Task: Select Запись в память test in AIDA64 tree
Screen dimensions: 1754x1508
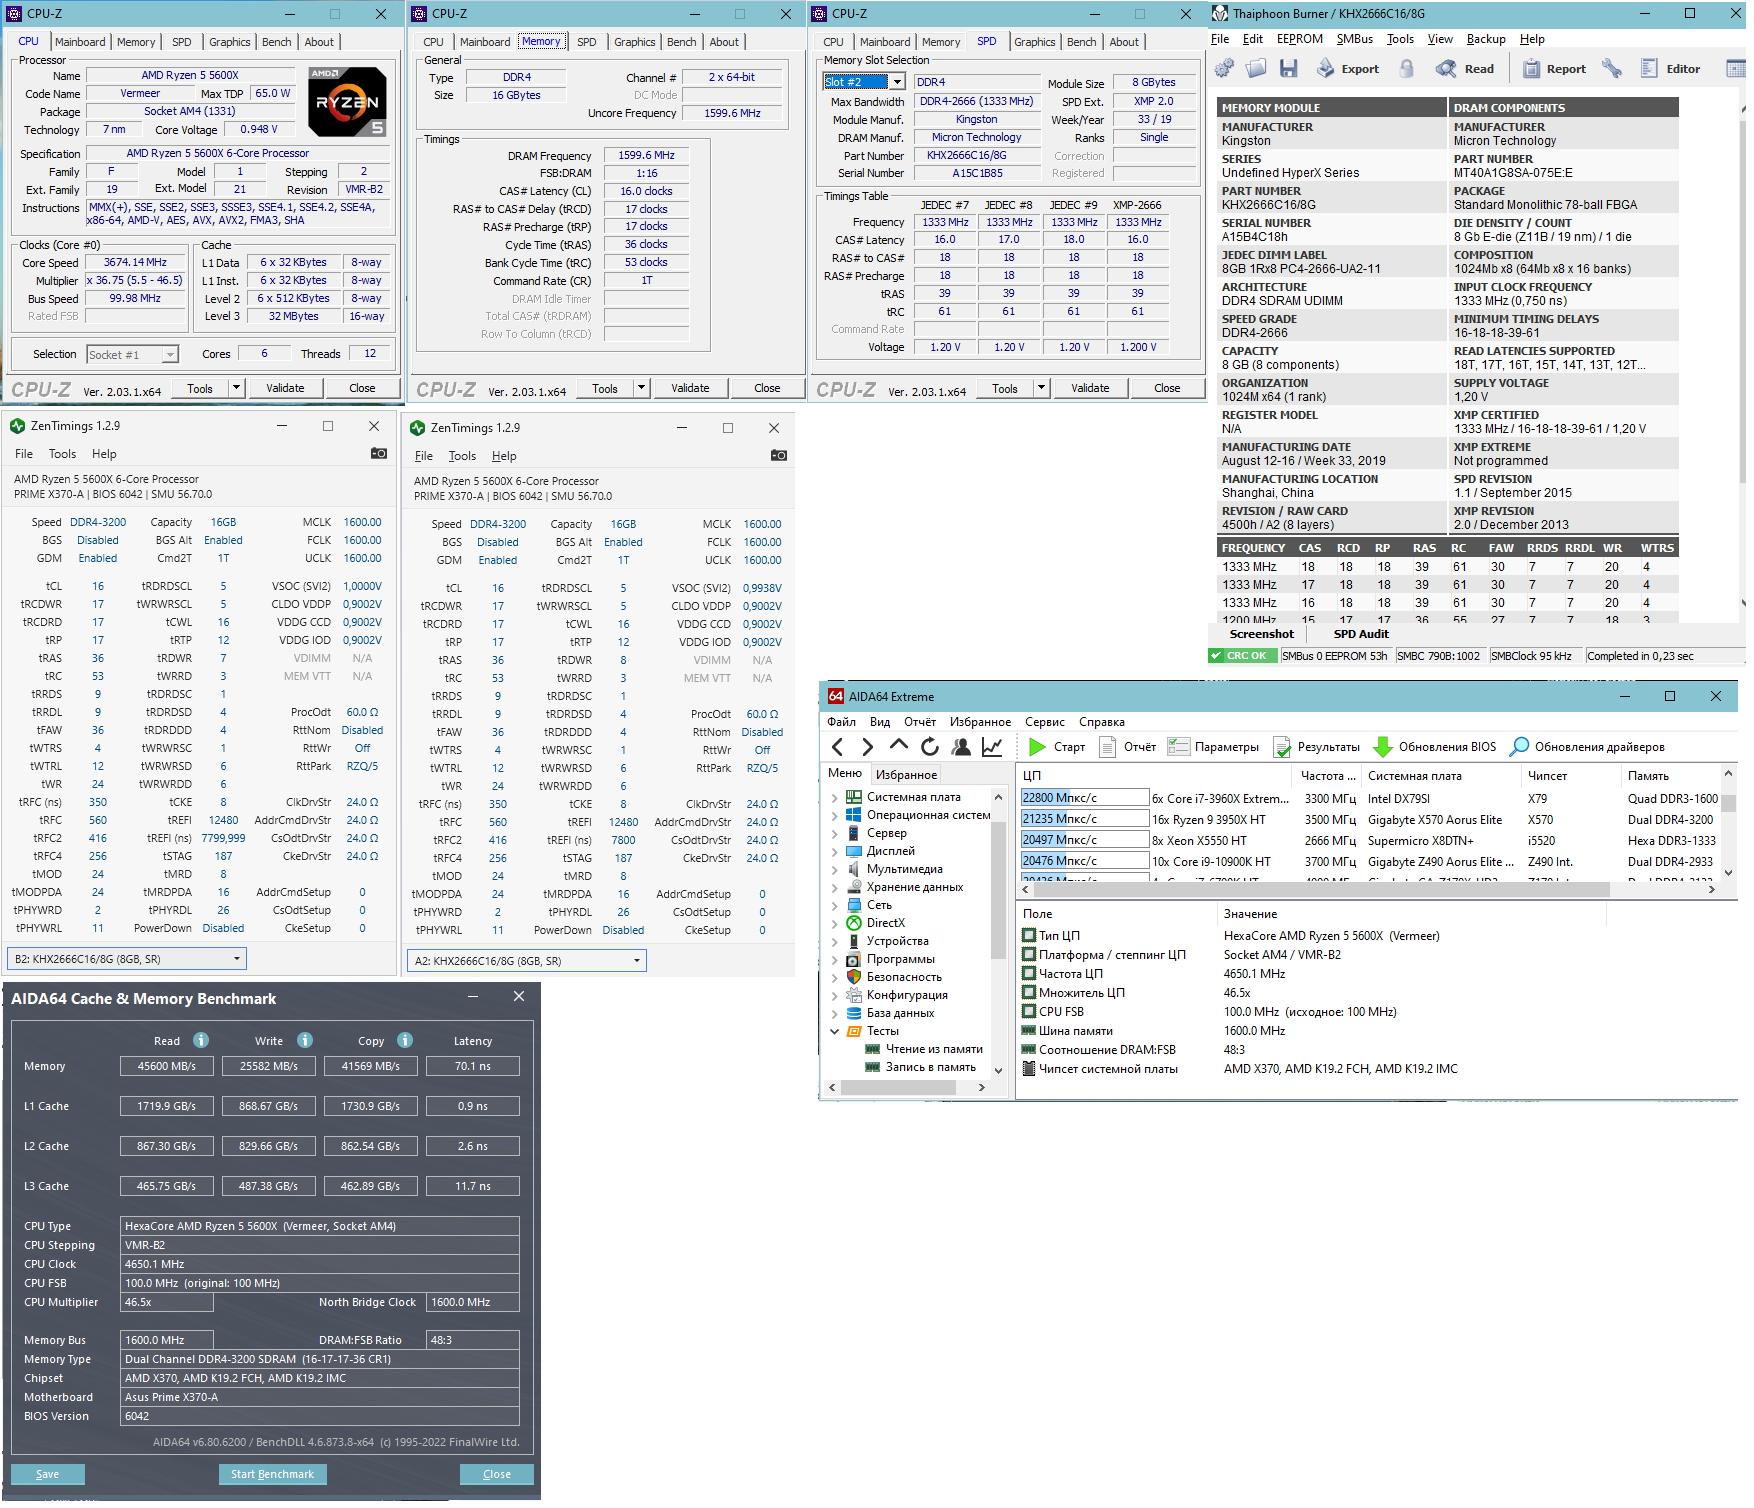Action: pyautogui.click(x=930, y=1067)
